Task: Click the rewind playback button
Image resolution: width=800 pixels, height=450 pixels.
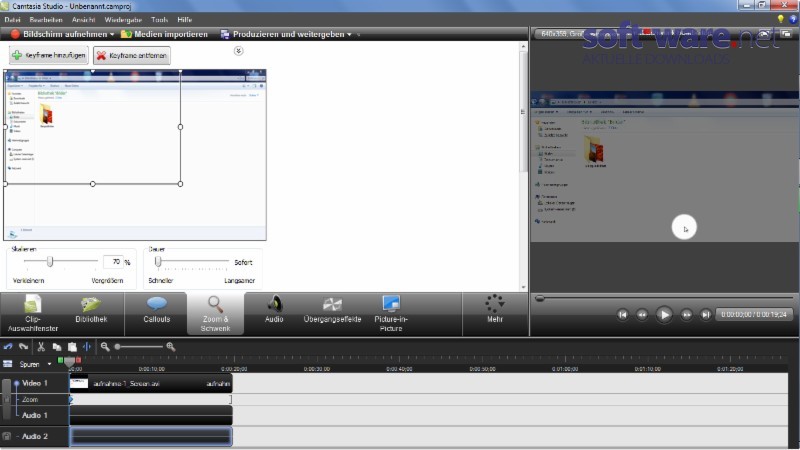Action: 642,314
